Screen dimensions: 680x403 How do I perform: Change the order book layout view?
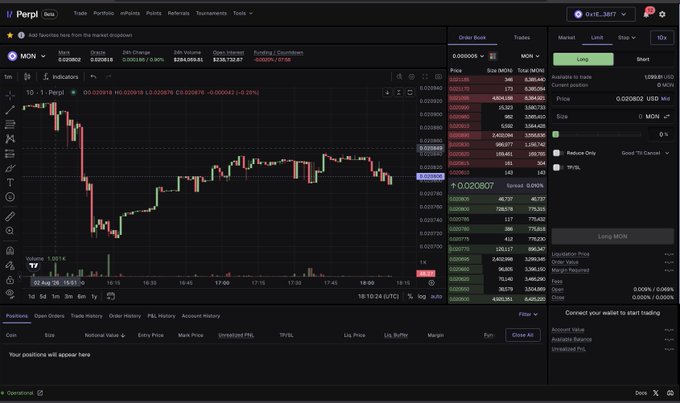pos(493,56)
